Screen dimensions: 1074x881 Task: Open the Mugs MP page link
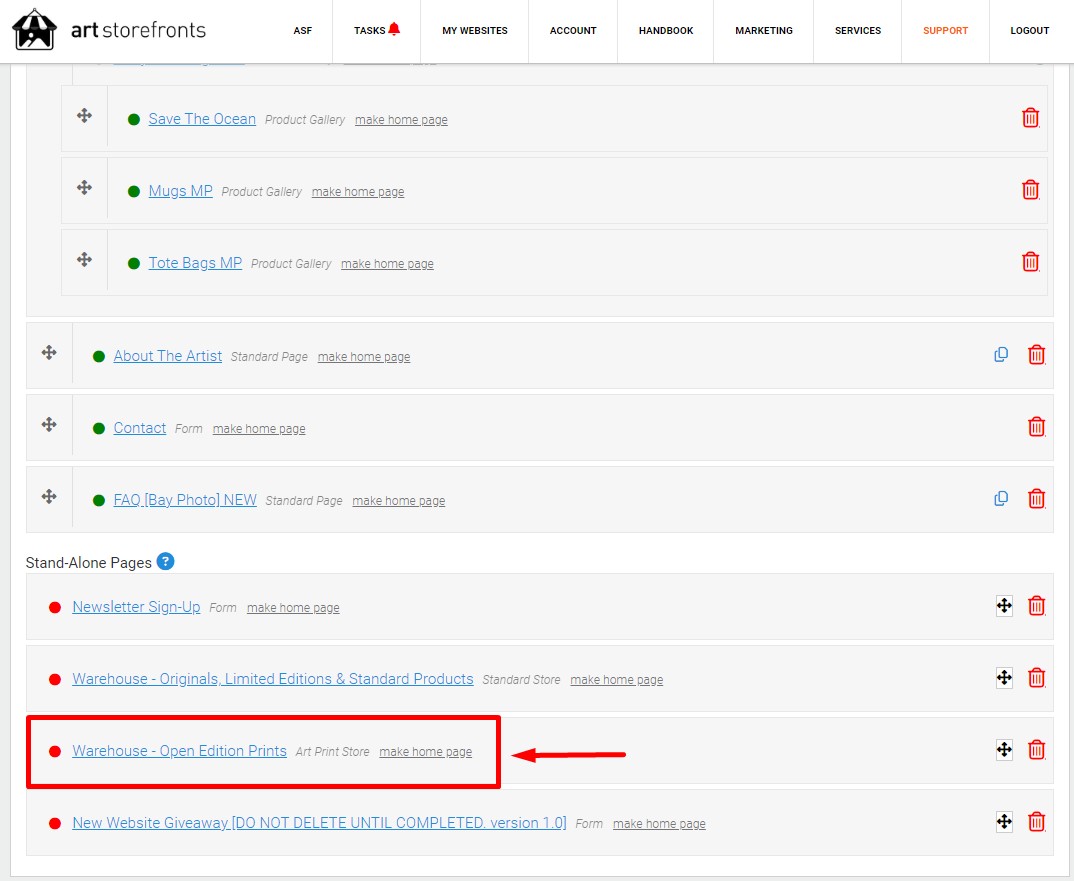pyautogui.click(x=181, y=190)
